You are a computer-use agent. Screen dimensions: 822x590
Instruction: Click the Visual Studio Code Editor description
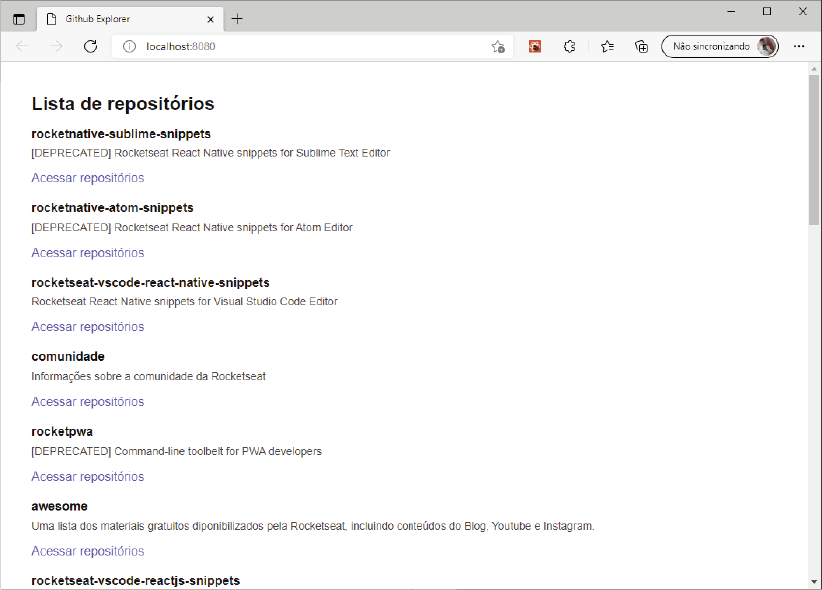pos(185,302)
